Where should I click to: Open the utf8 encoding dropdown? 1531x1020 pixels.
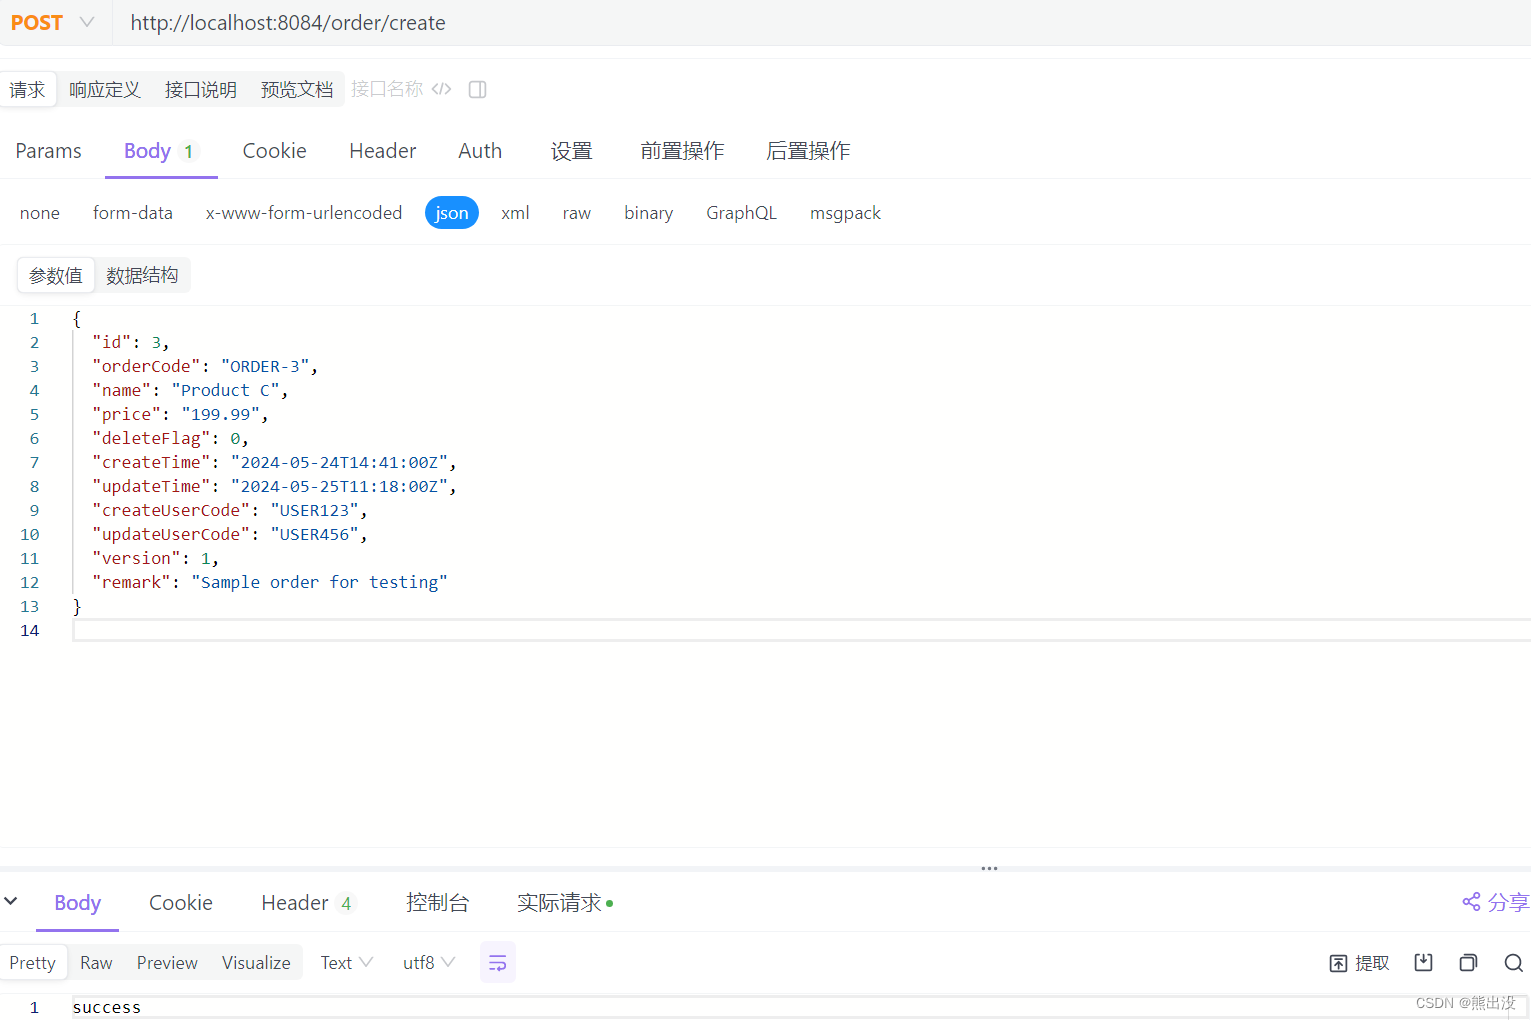(x=429, y=962)
